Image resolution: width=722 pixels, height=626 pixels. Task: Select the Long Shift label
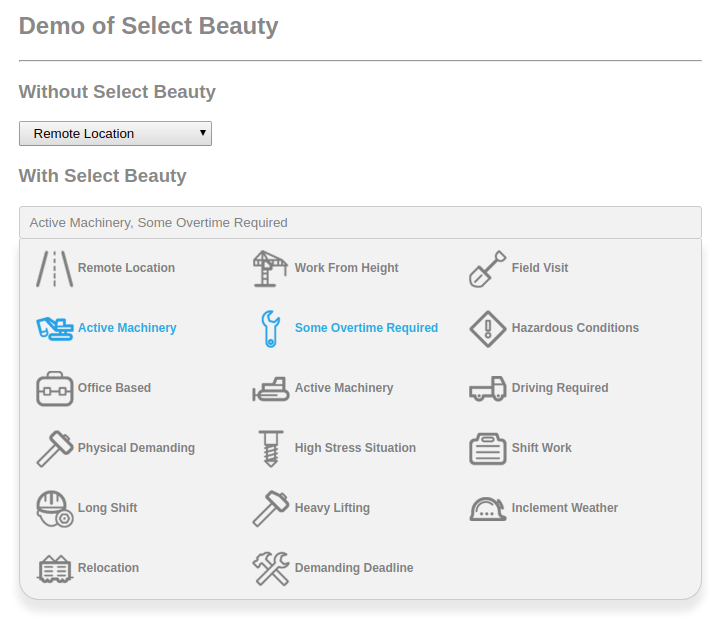(107, 508)
